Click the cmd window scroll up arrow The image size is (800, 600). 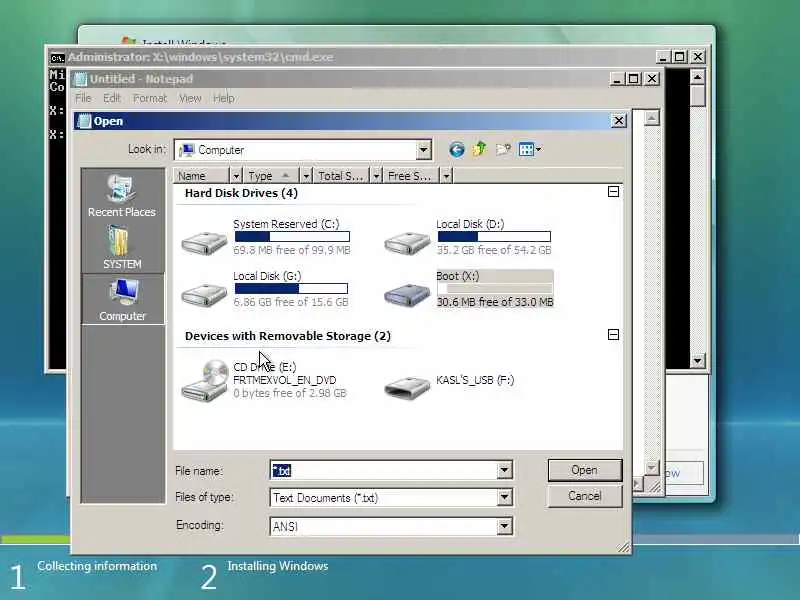tap(697, 77)
